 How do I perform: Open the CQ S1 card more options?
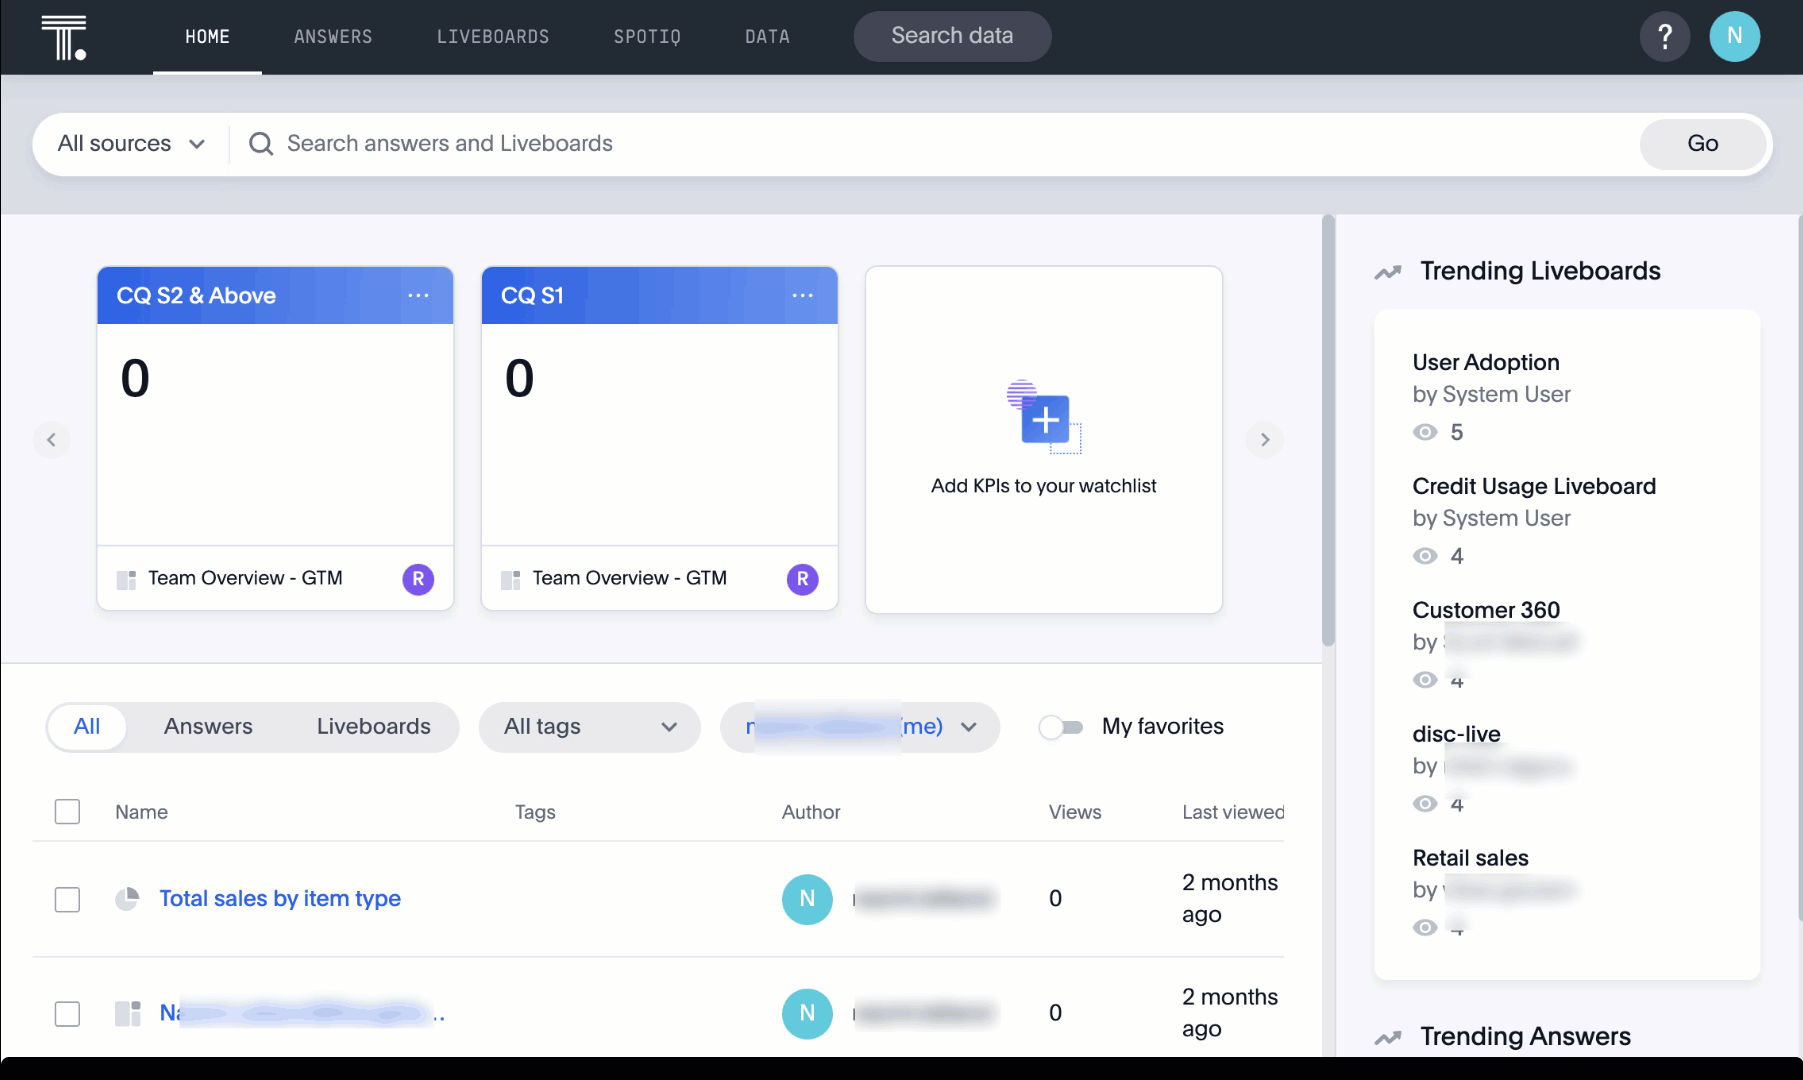(x=802, y=296)
